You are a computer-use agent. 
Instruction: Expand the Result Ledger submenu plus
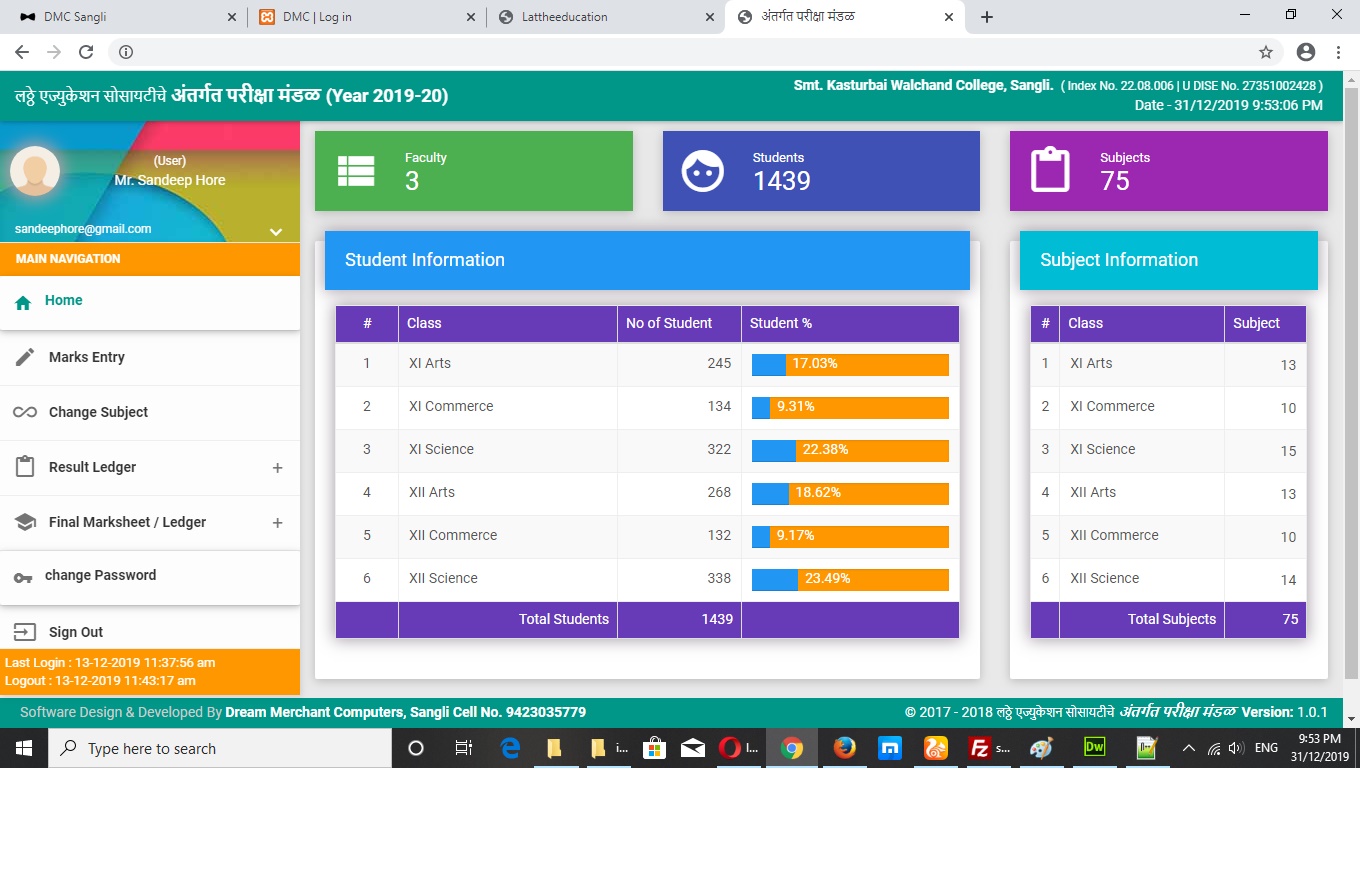point(277,468)
